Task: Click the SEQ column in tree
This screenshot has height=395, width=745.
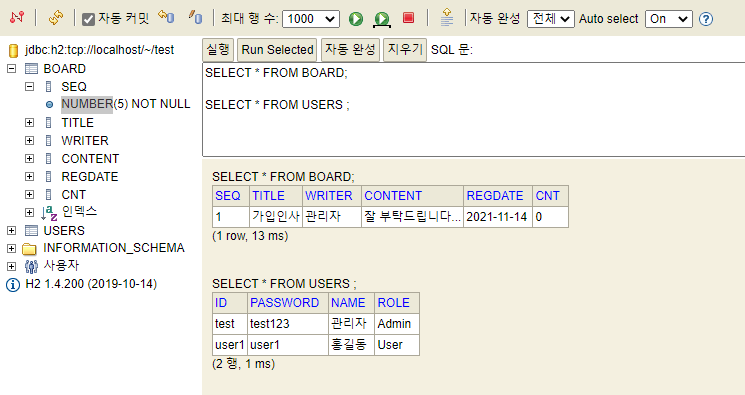Action: click(x=74, y=87)
